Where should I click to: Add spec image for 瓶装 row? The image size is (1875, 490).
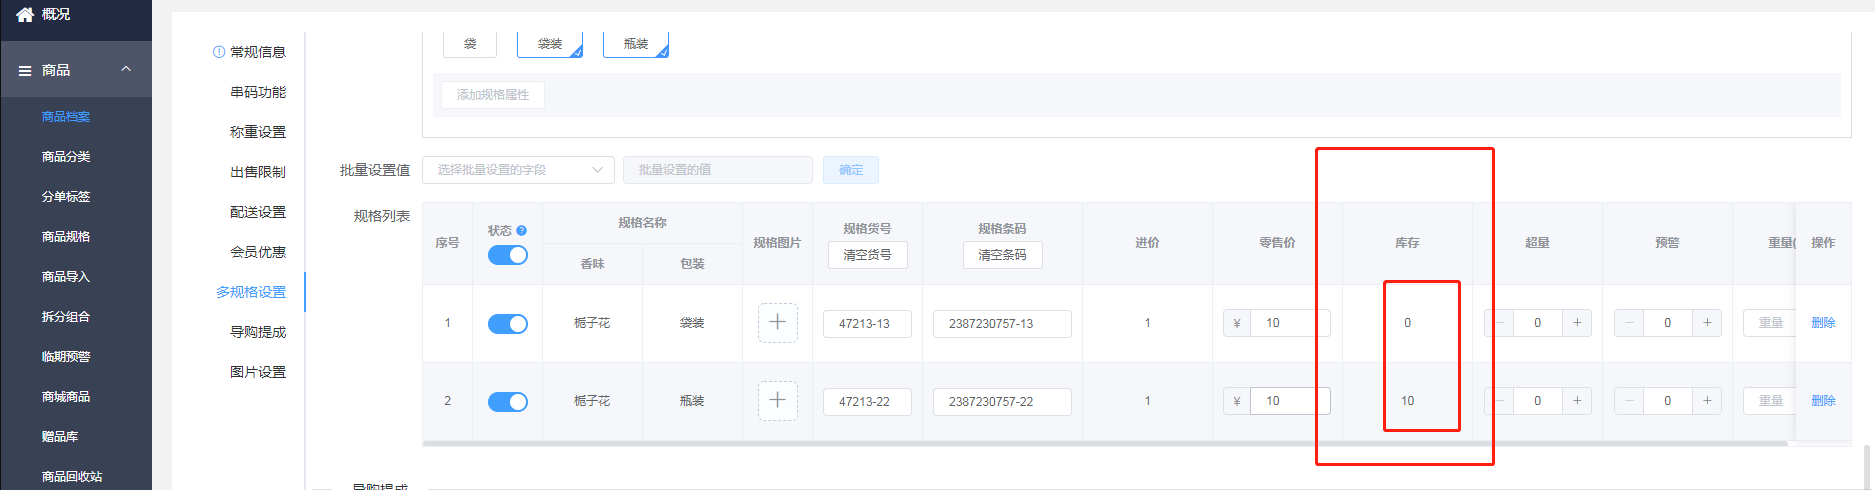point(777,401)
